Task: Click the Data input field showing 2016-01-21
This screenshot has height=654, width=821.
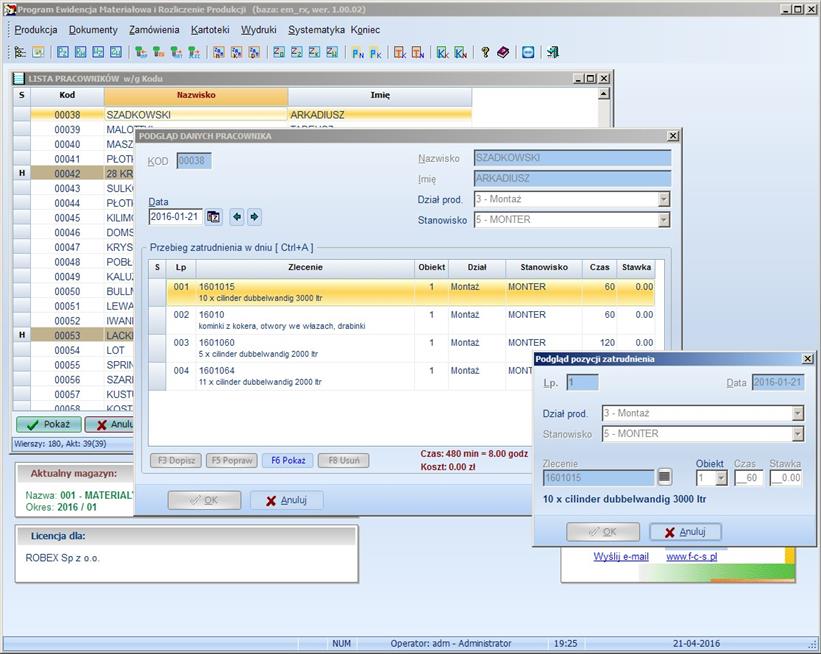Action: [x=176, y=217]
